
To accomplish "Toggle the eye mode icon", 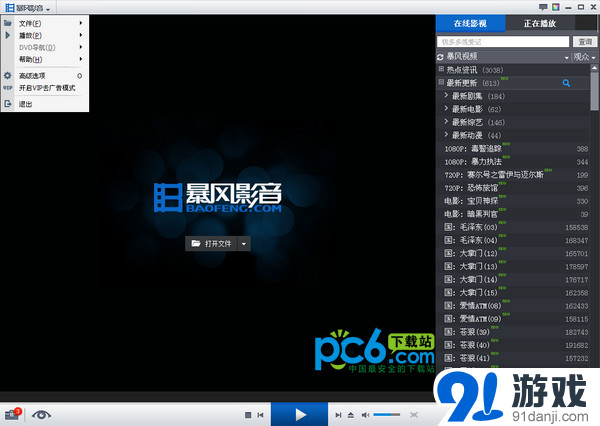I will 41,415.
